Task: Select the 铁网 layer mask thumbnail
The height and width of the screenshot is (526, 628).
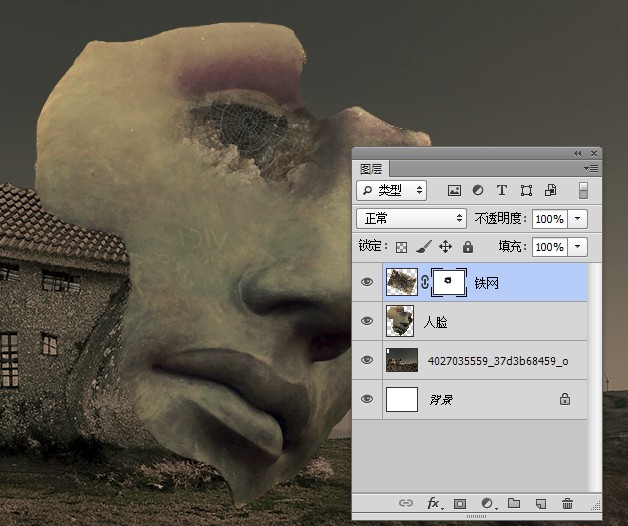Action: coord(449,282)
